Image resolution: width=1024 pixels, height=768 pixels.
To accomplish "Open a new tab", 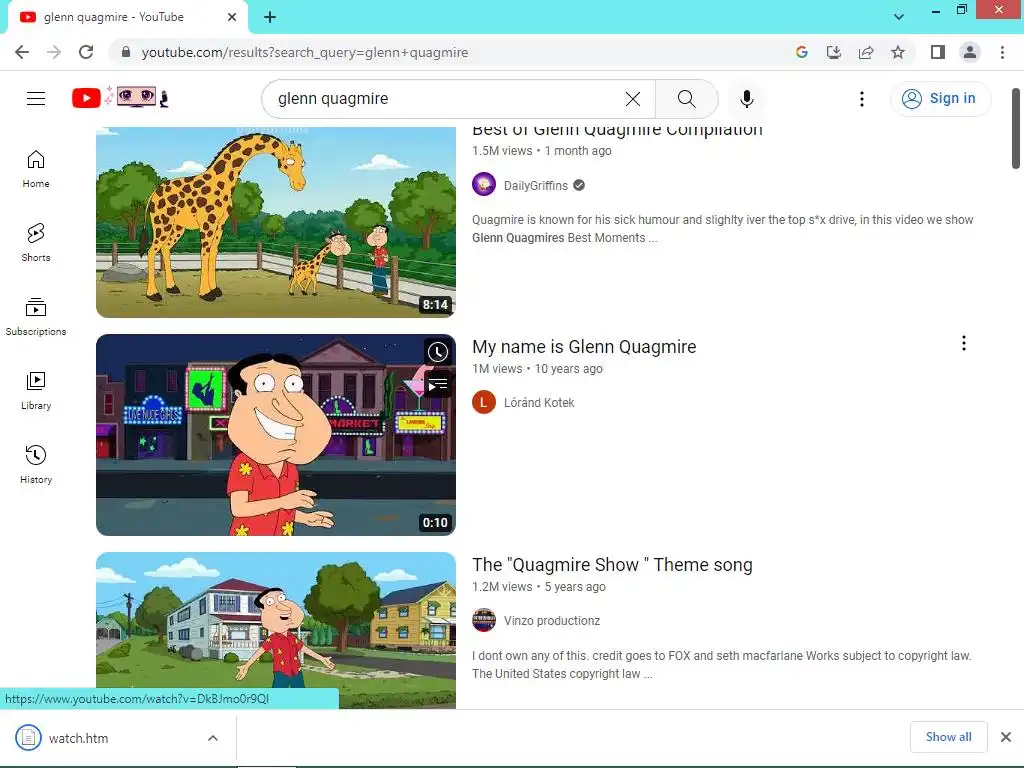I will click(270, 17).
